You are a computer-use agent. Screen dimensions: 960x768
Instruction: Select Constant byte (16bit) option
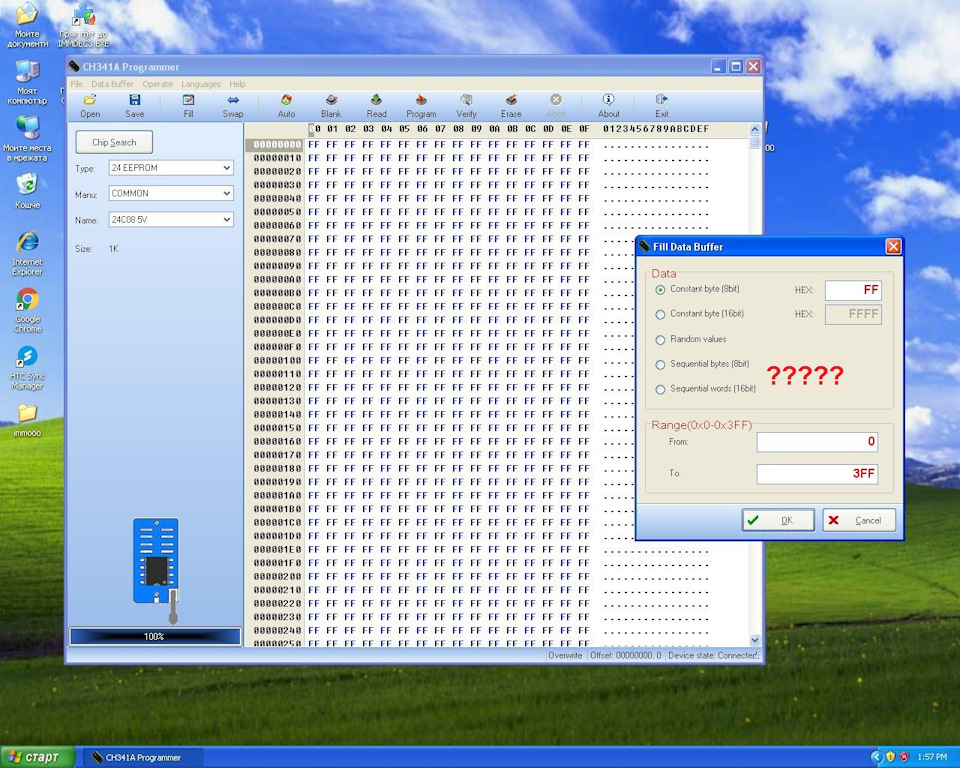[x=660, y=314]
